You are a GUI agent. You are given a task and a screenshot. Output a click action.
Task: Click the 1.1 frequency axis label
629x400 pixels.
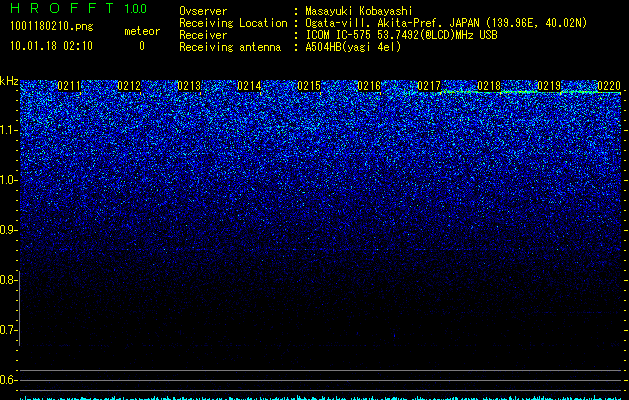[8, 130]
